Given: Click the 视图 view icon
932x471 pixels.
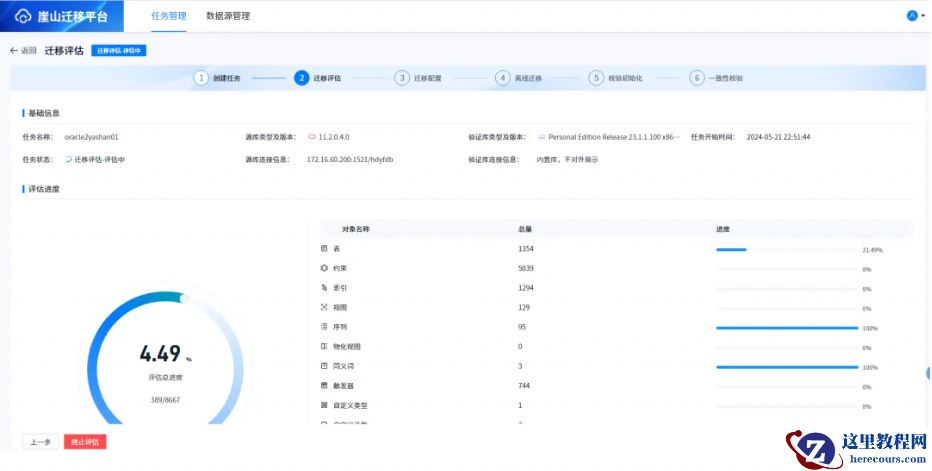Looking at the screenshot, I should tap(324, 307).
